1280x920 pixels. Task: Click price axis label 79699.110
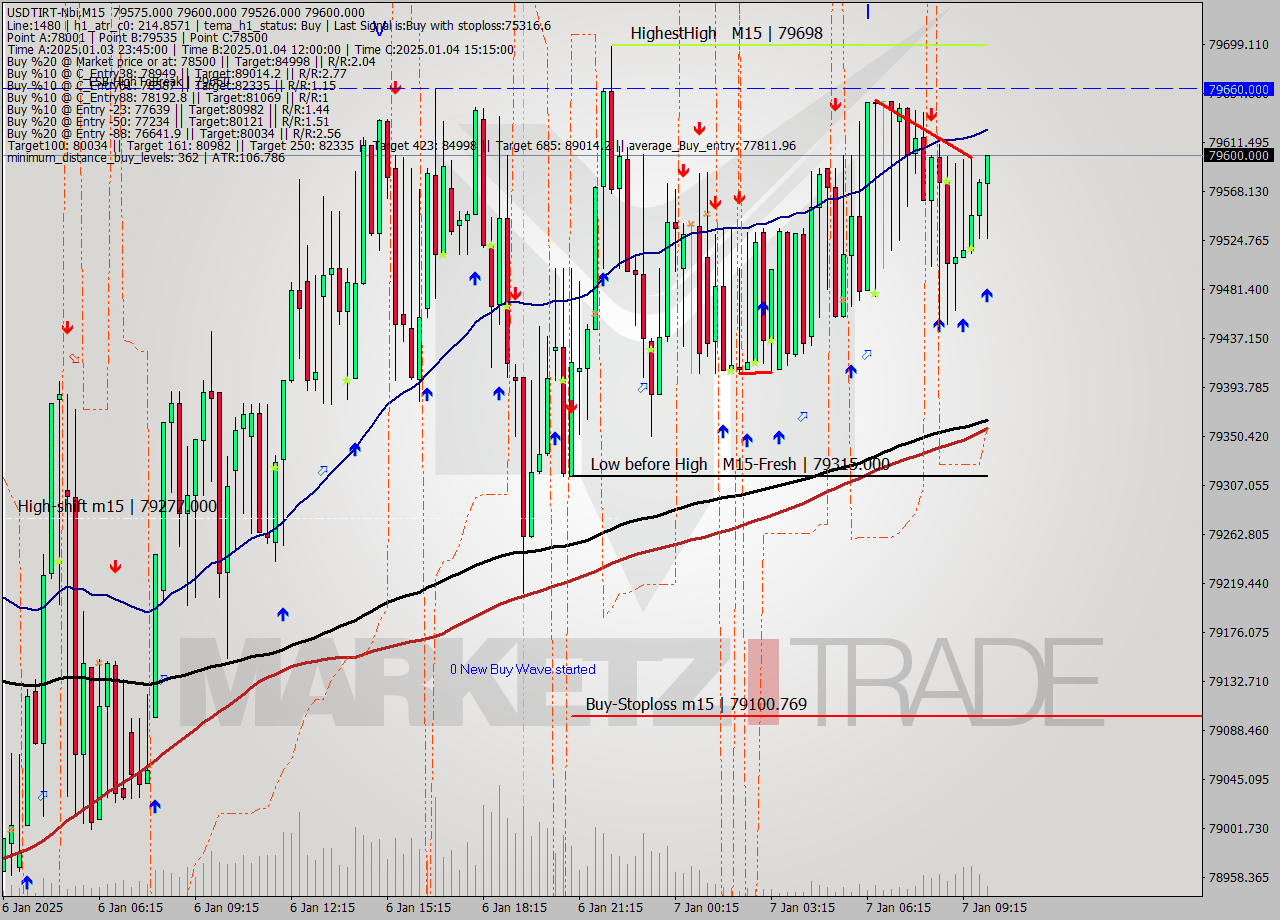coord(1239,45)
